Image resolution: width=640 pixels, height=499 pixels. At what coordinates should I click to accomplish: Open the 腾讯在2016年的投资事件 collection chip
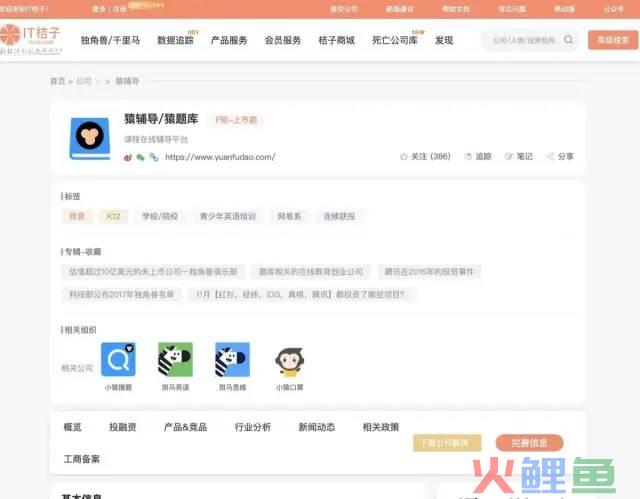click(x=429, y=272)
